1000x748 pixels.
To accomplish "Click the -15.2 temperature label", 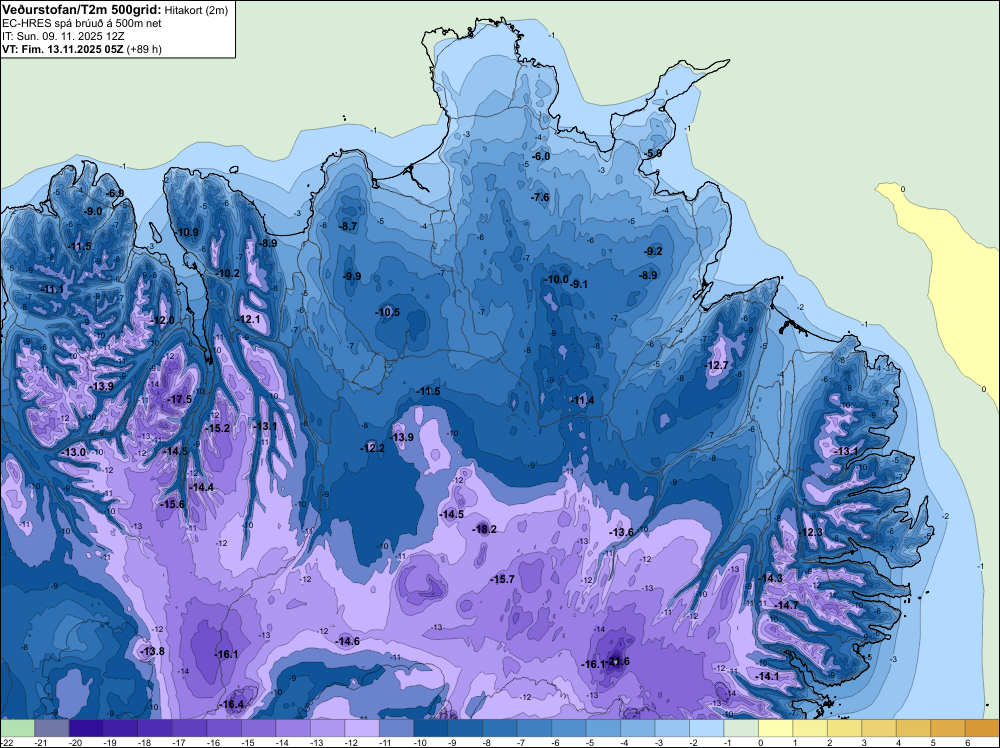I will [218, 429].
